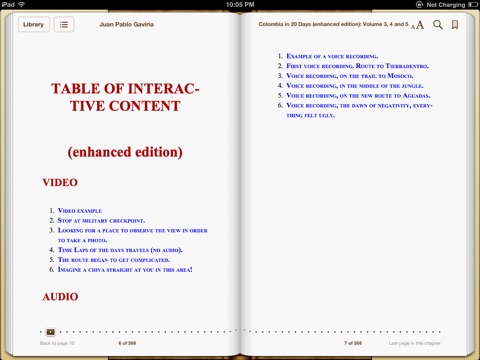Screen dimensions: 480x360
Task: Open the Library button
Action: 34,24
